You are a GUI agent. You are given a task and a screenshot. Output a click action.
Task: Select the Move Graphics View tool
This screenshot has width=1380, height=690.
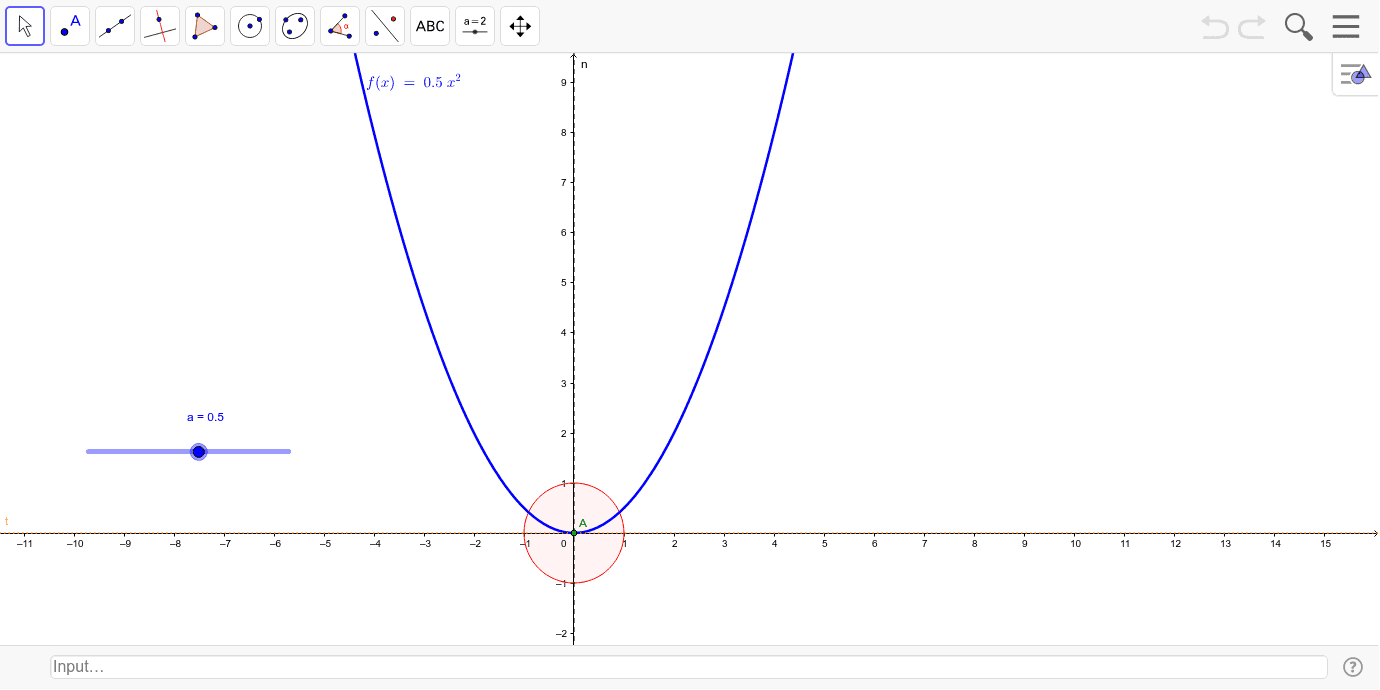[x=520, y=26]
